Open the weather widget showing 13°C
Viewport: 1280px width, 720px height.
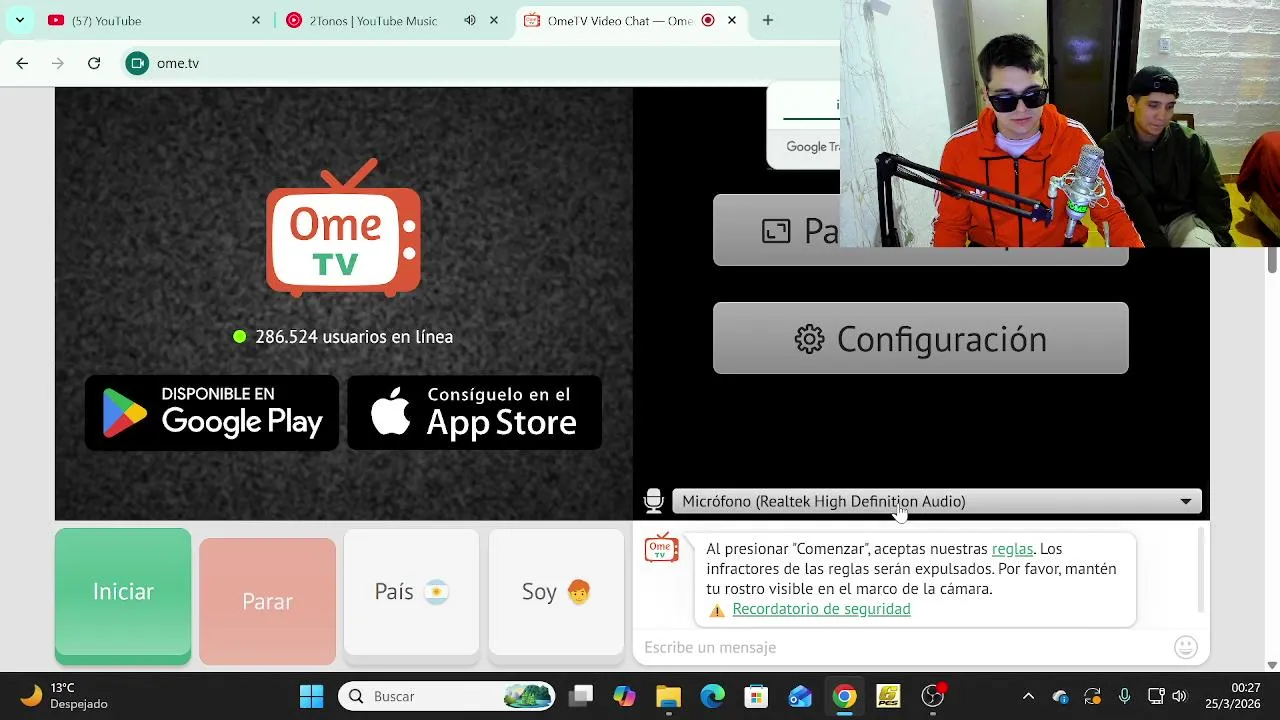point(64,696)
